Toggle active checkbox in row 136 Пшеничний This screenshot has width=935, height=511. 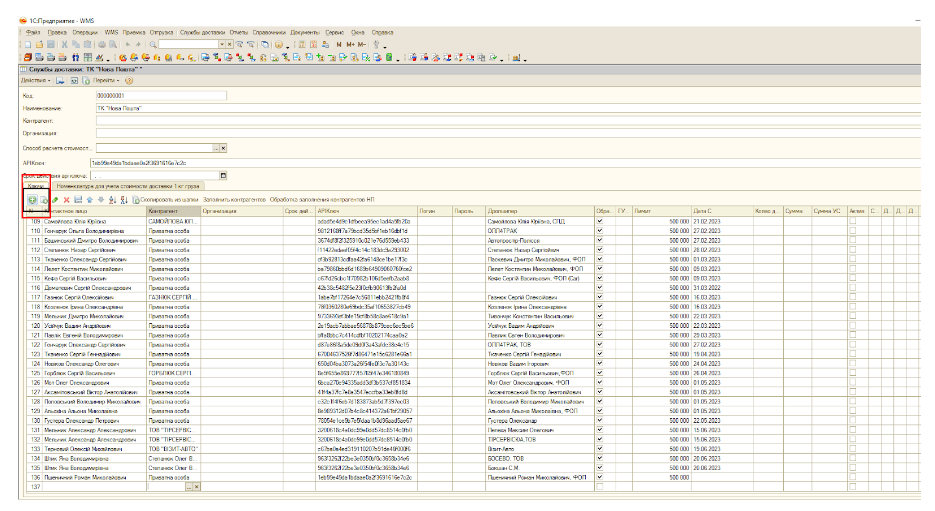(x=852, y=478)
